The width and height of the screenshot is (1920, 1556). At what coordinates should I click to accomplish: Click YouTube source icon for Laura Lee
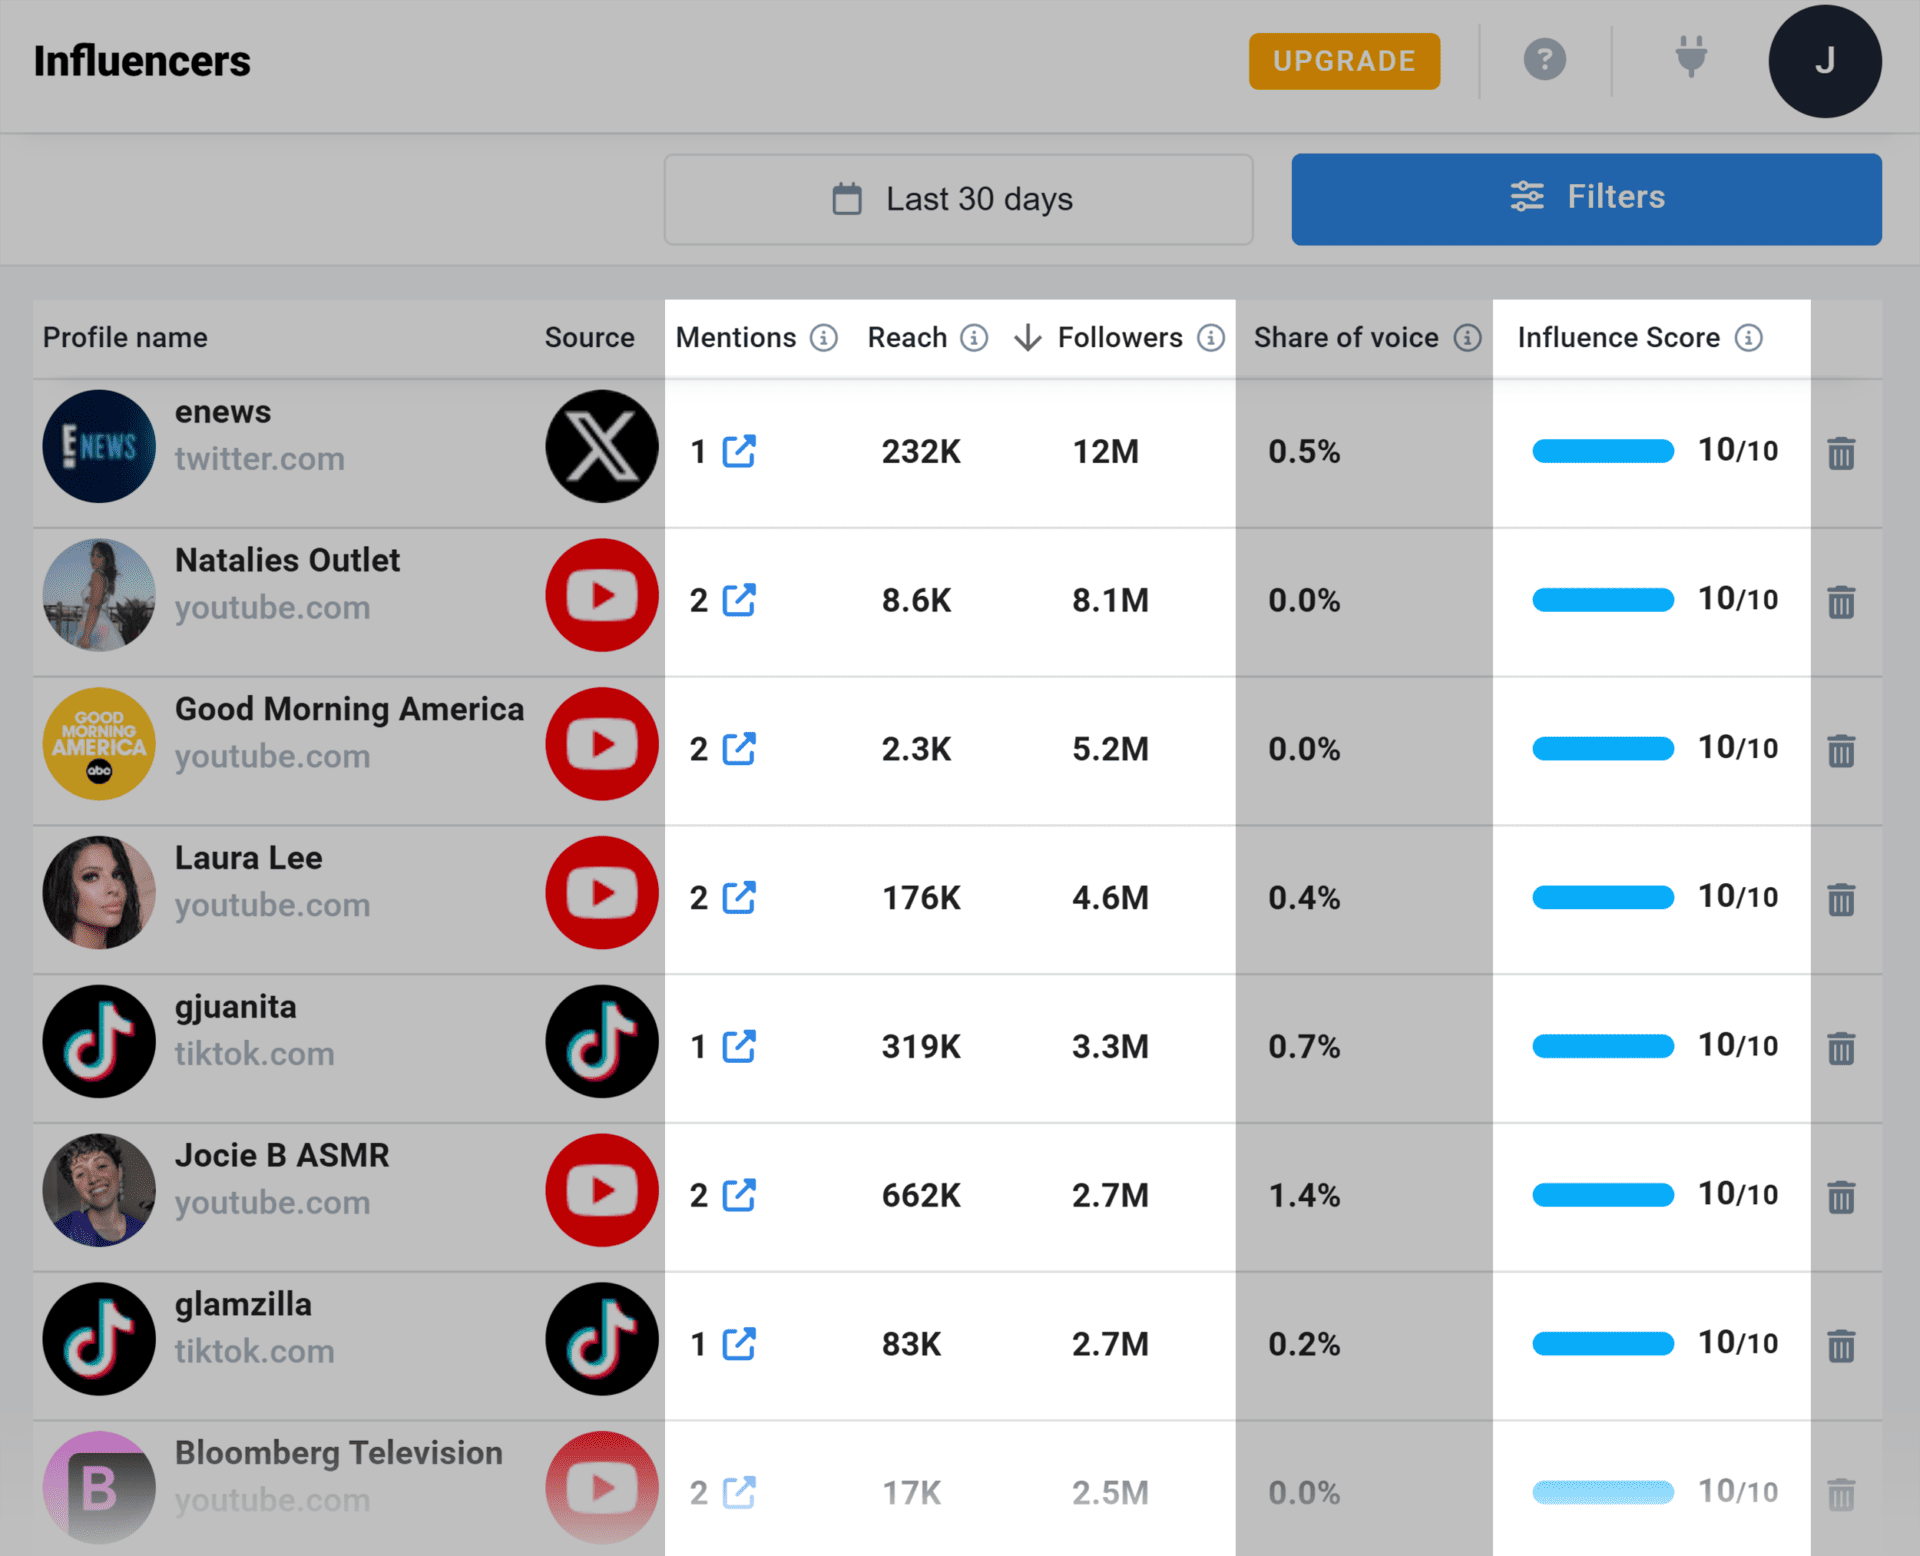point(601,893)
